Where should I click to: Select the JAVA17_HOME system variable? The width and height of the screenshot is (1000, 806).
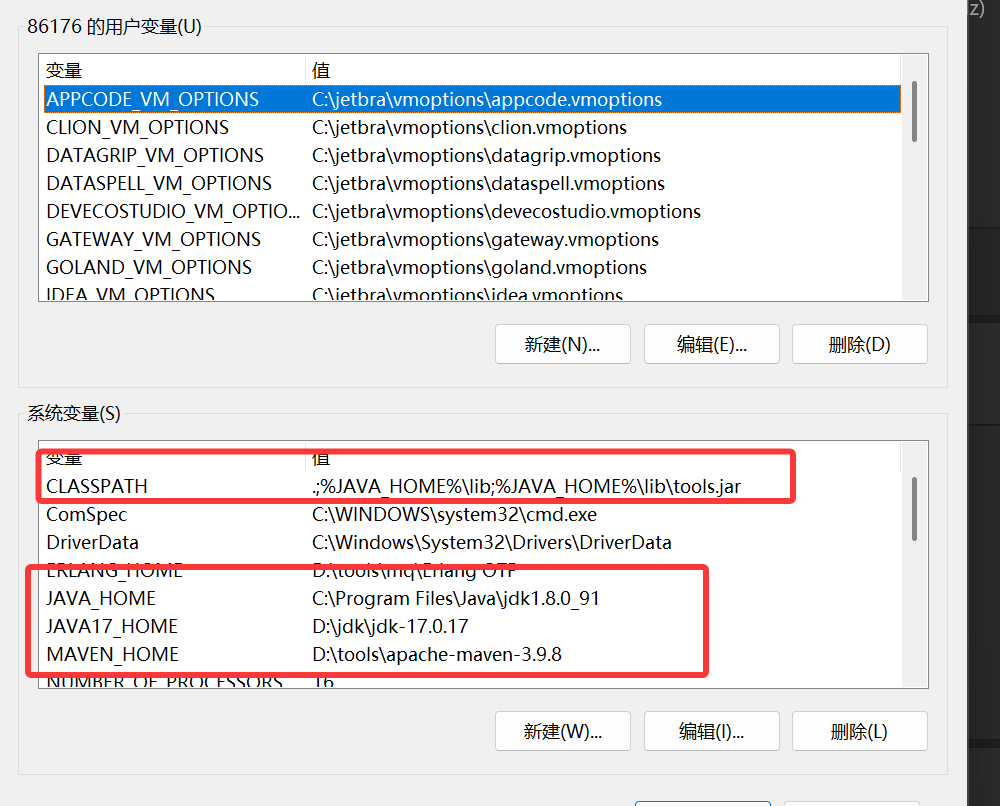[x=112, y=627]
